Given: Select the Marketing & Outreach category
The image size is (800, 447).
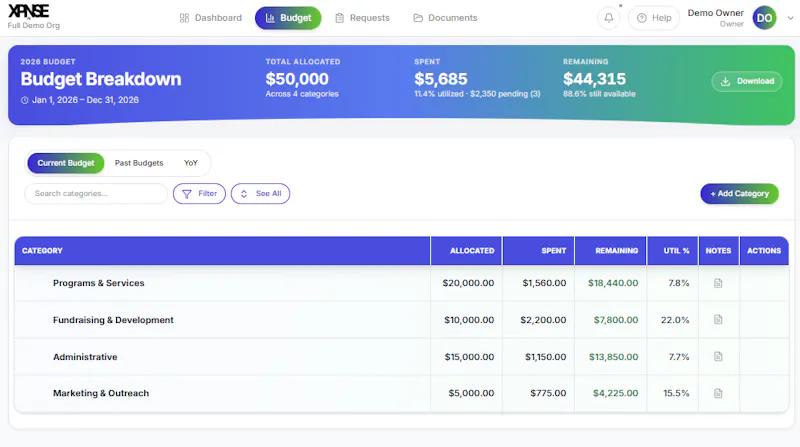Looking at the screenshot, I should point(101,393).
